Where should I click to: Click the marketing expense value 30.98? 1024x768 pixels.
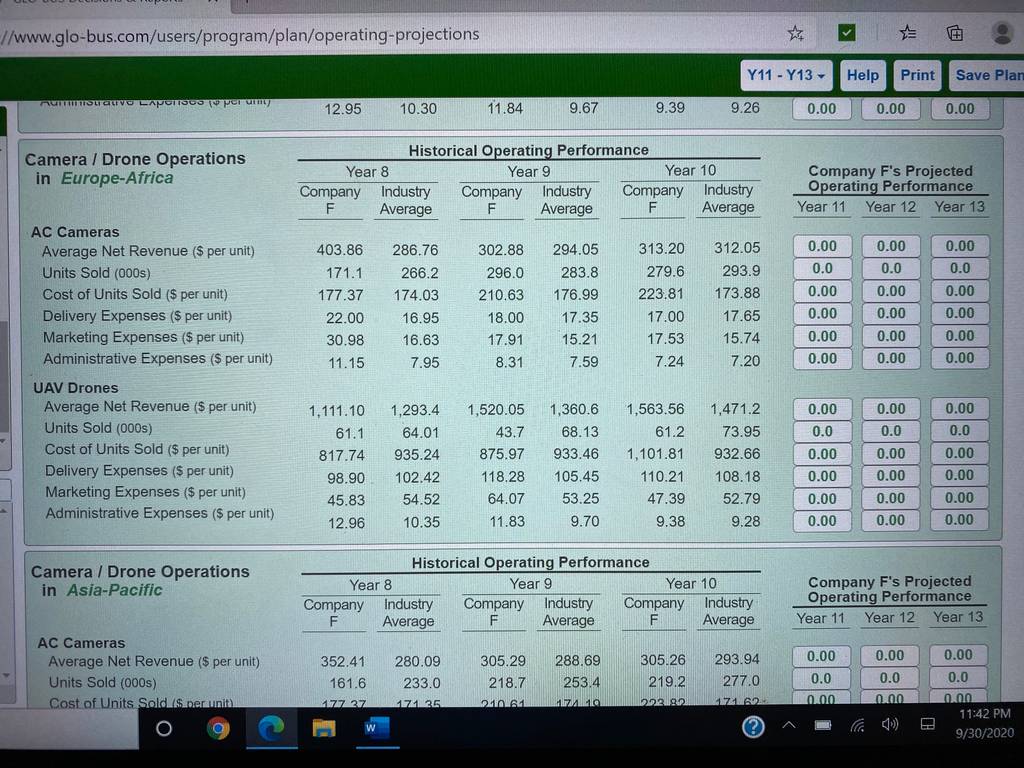tap(345, 340)
